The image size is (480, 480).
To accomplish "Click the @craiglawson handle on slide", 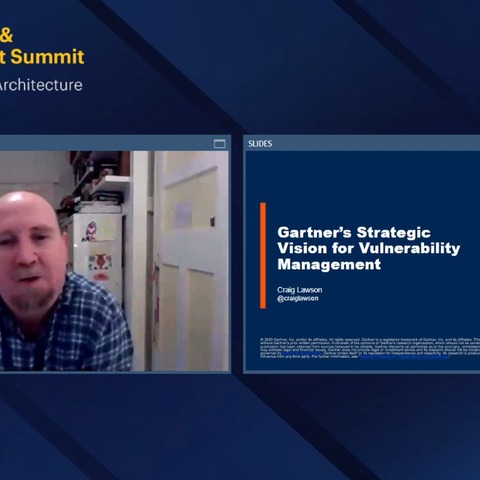I will (298, 298).
